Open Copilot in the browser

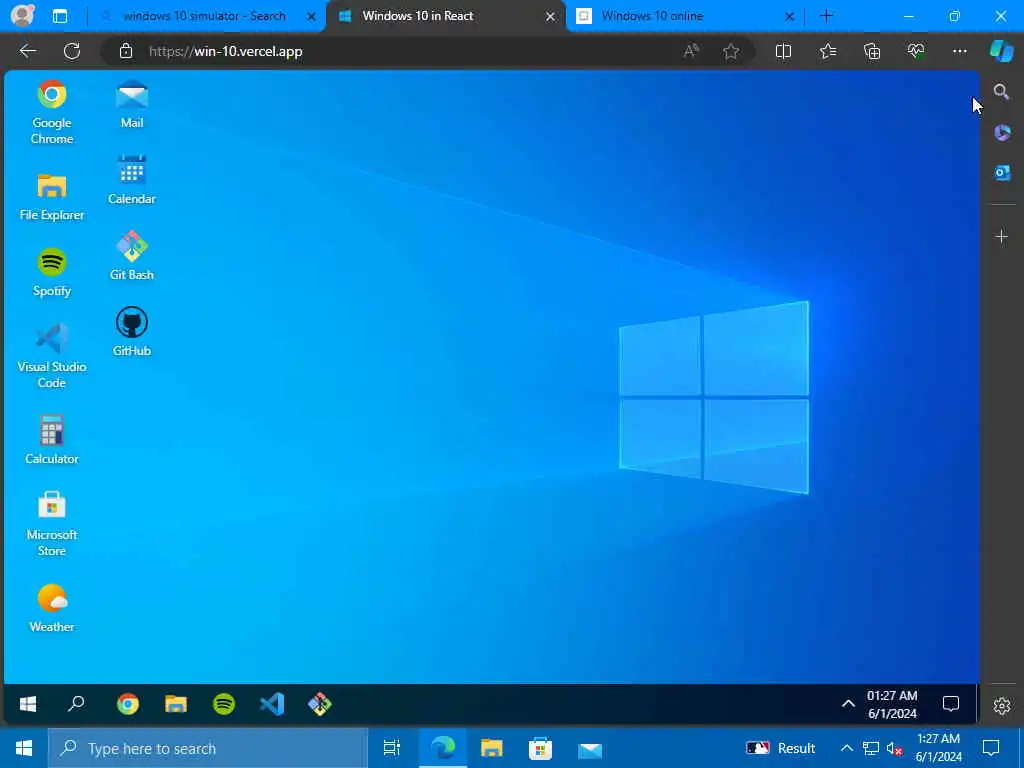point(1001,51)
